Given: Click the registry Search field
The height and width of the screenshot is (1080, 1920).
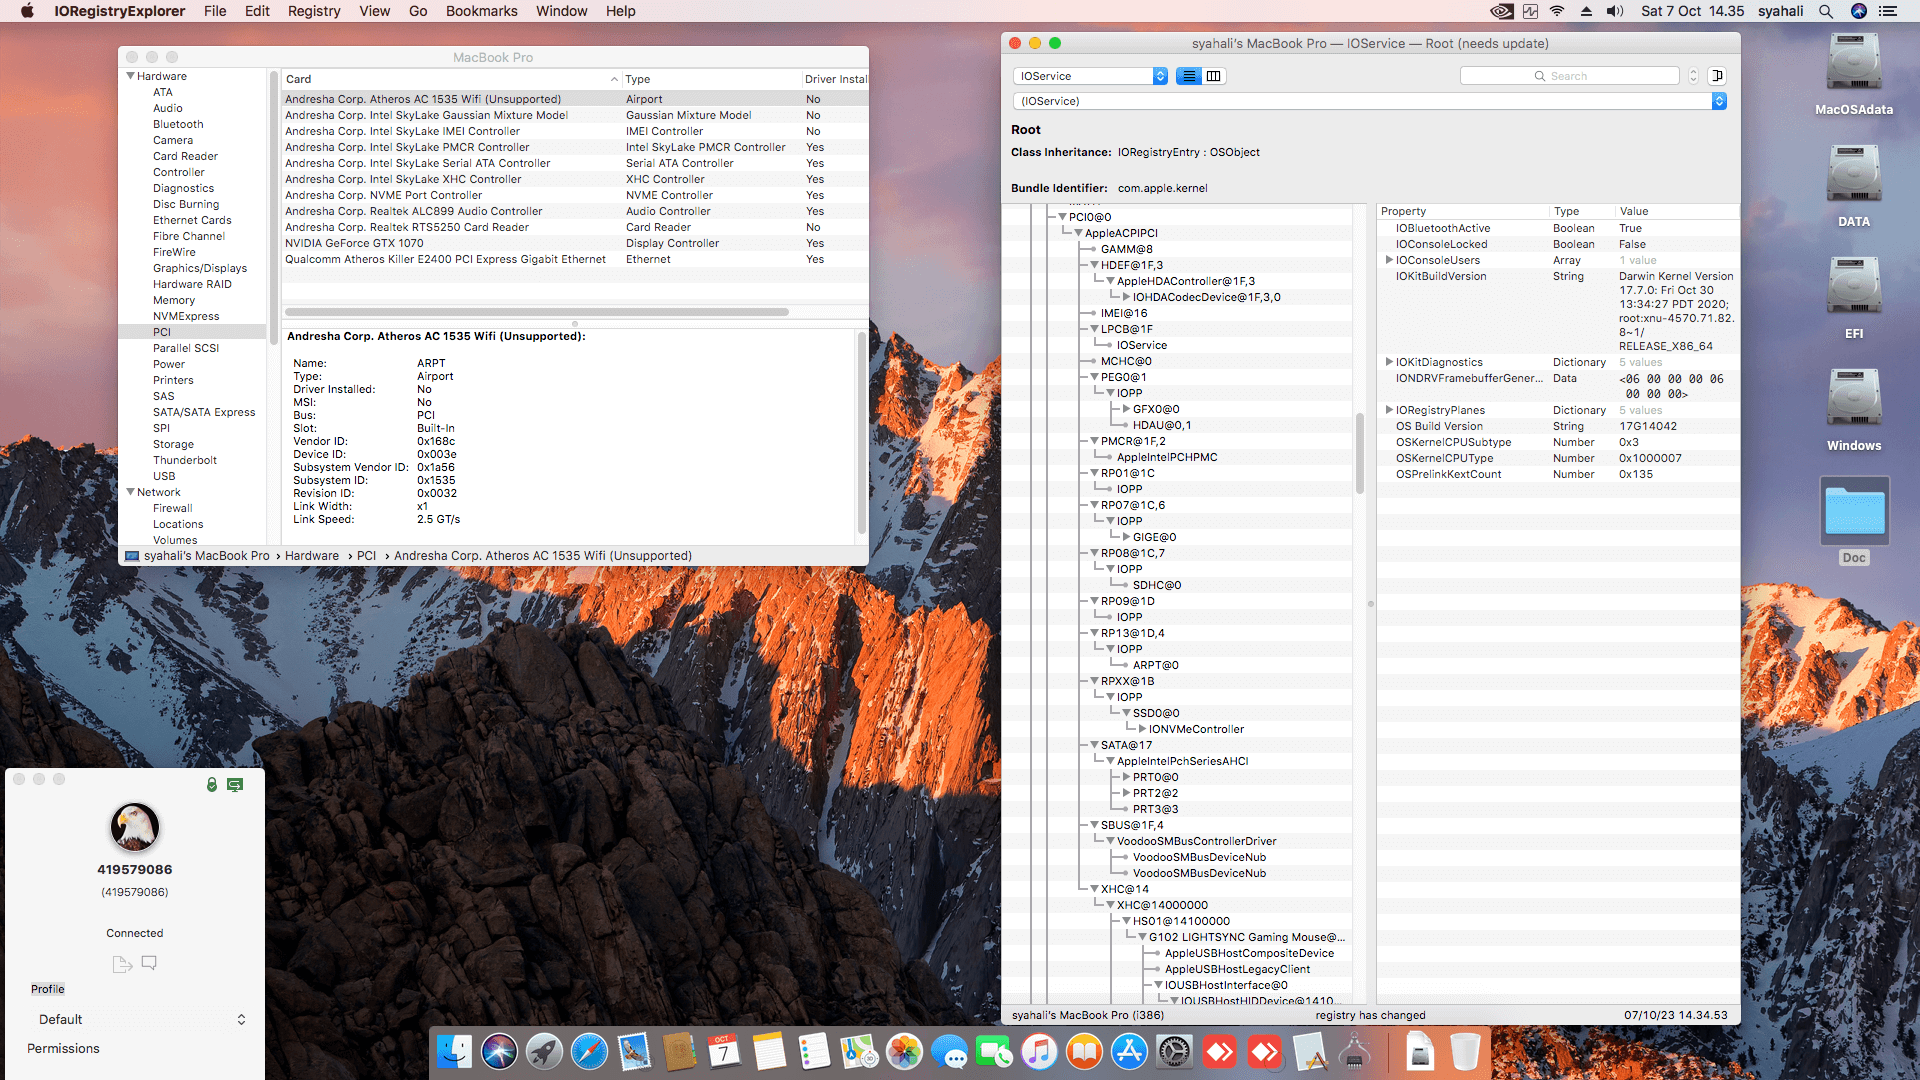Looking at the screenshot, I should pos(1570,76).
